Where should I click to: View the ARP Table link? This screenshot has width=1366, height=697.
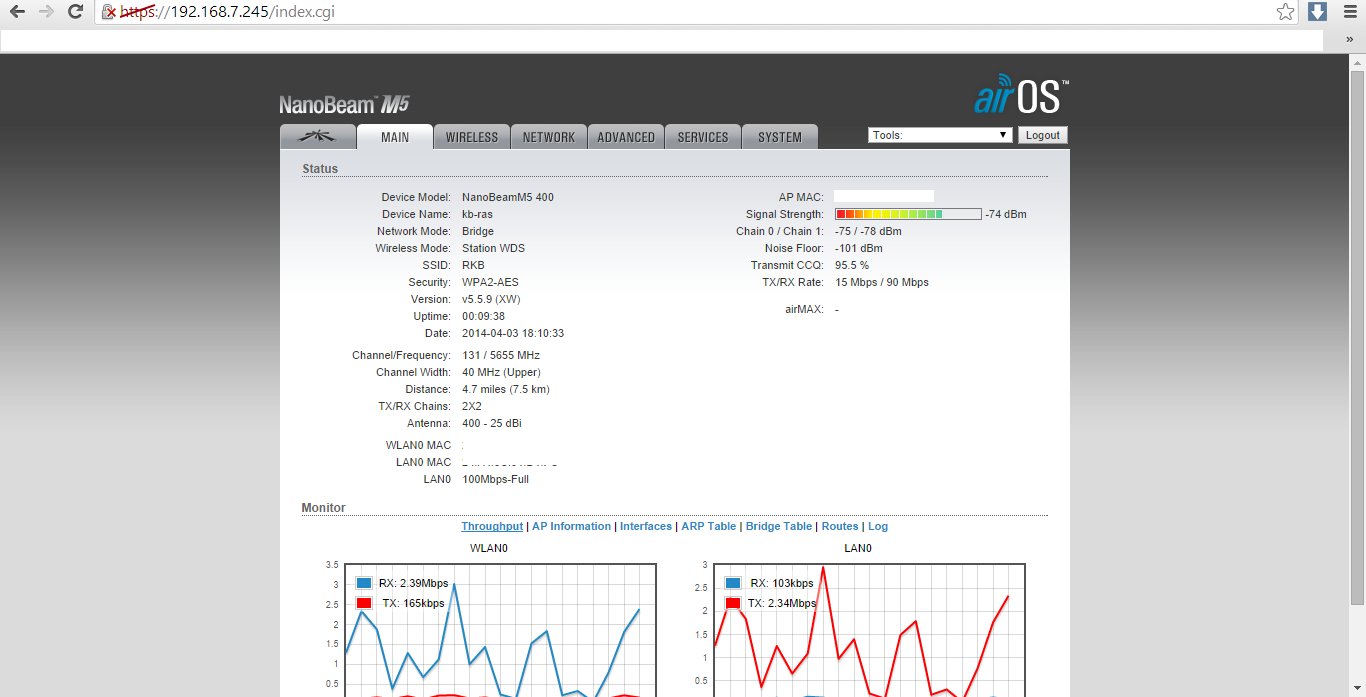pos(708,526)
